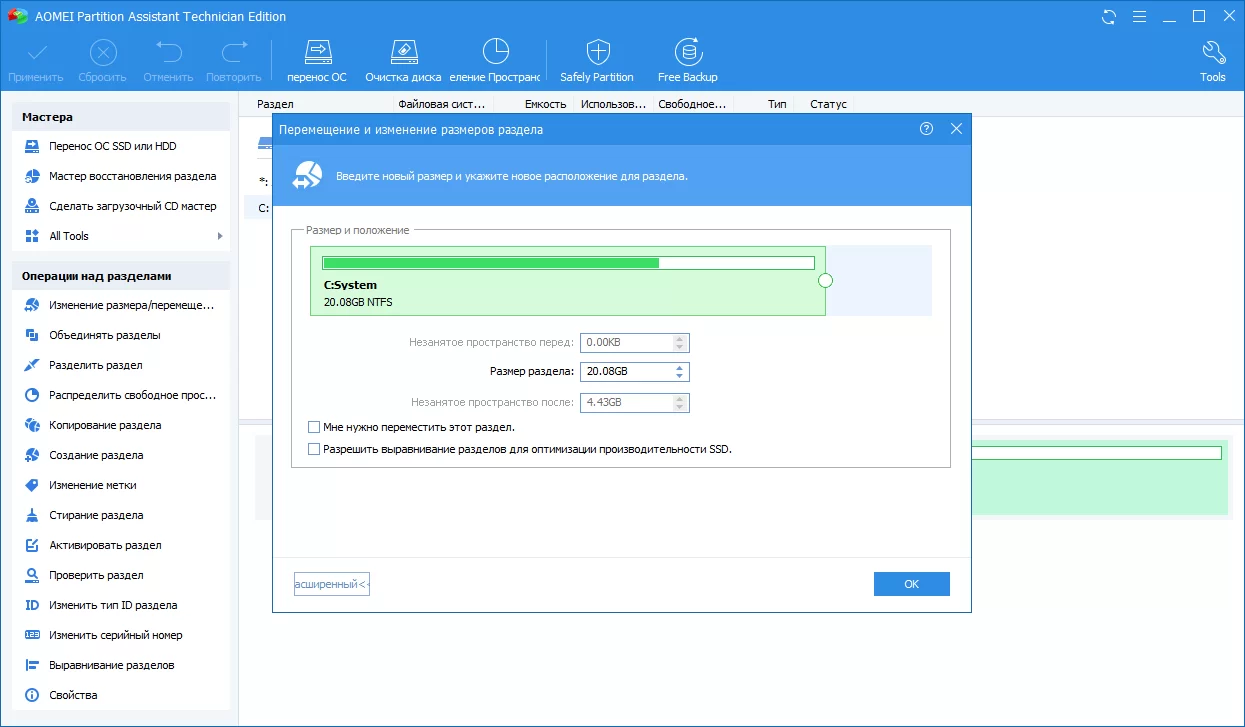Open Safely Partition from the toolbar
The image size is (1245, 727).
(x=597, y=61)
